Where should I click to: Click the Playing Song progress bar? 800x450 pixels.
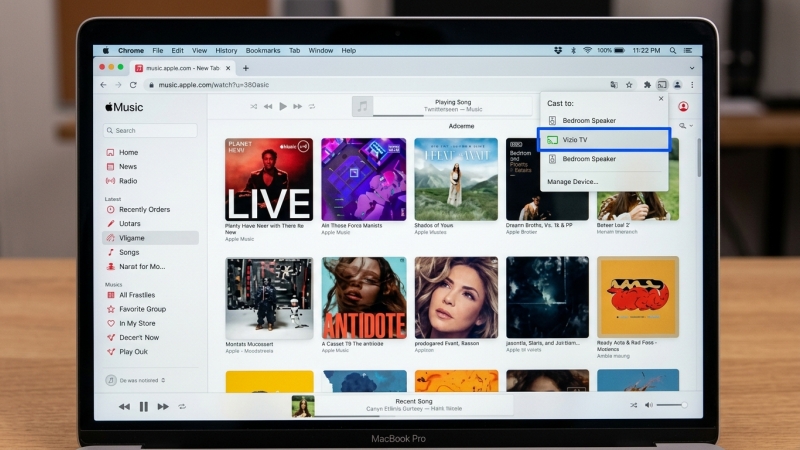(x=453, y=116)
